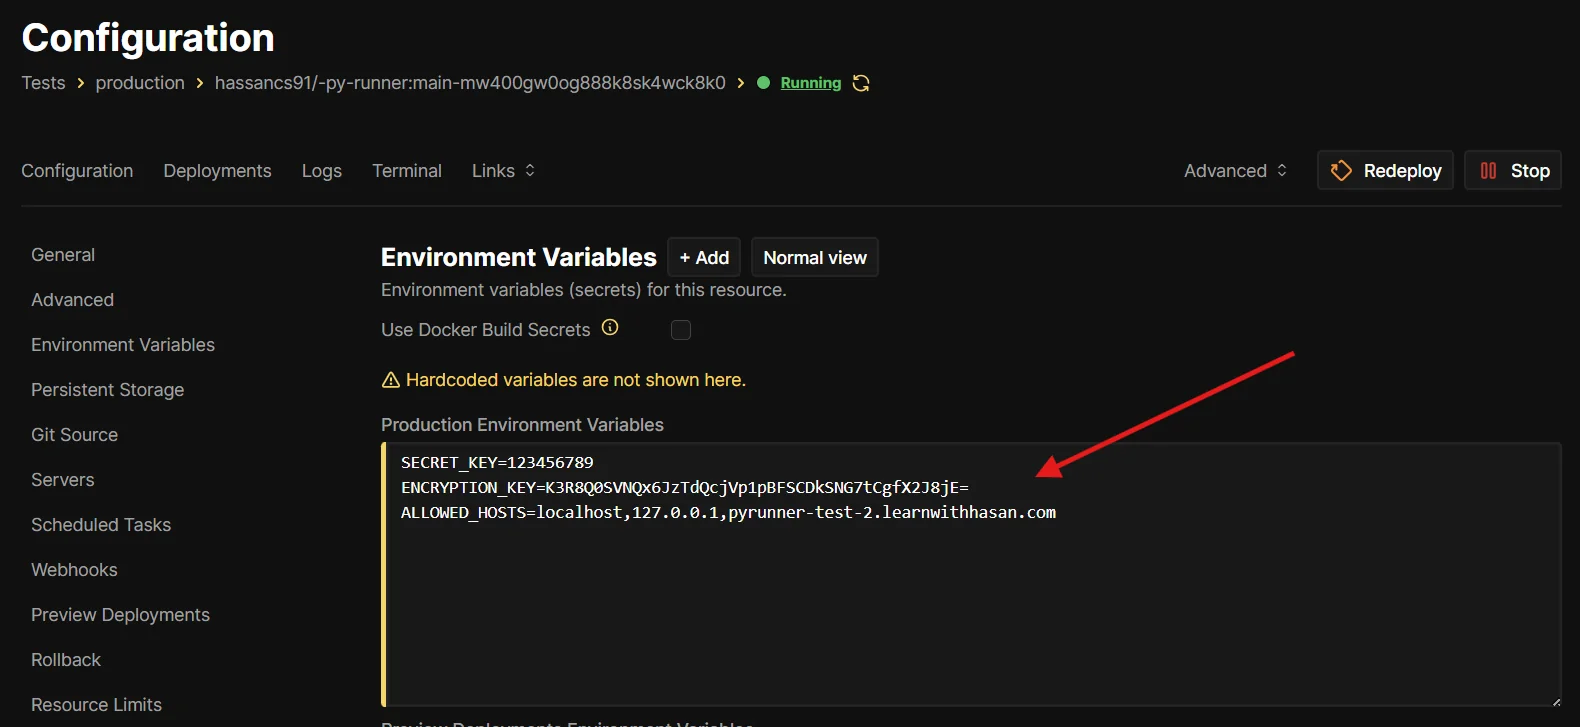Click the Redeploy button
This screenshot has height=727, width=1580.
(1385, 170)
